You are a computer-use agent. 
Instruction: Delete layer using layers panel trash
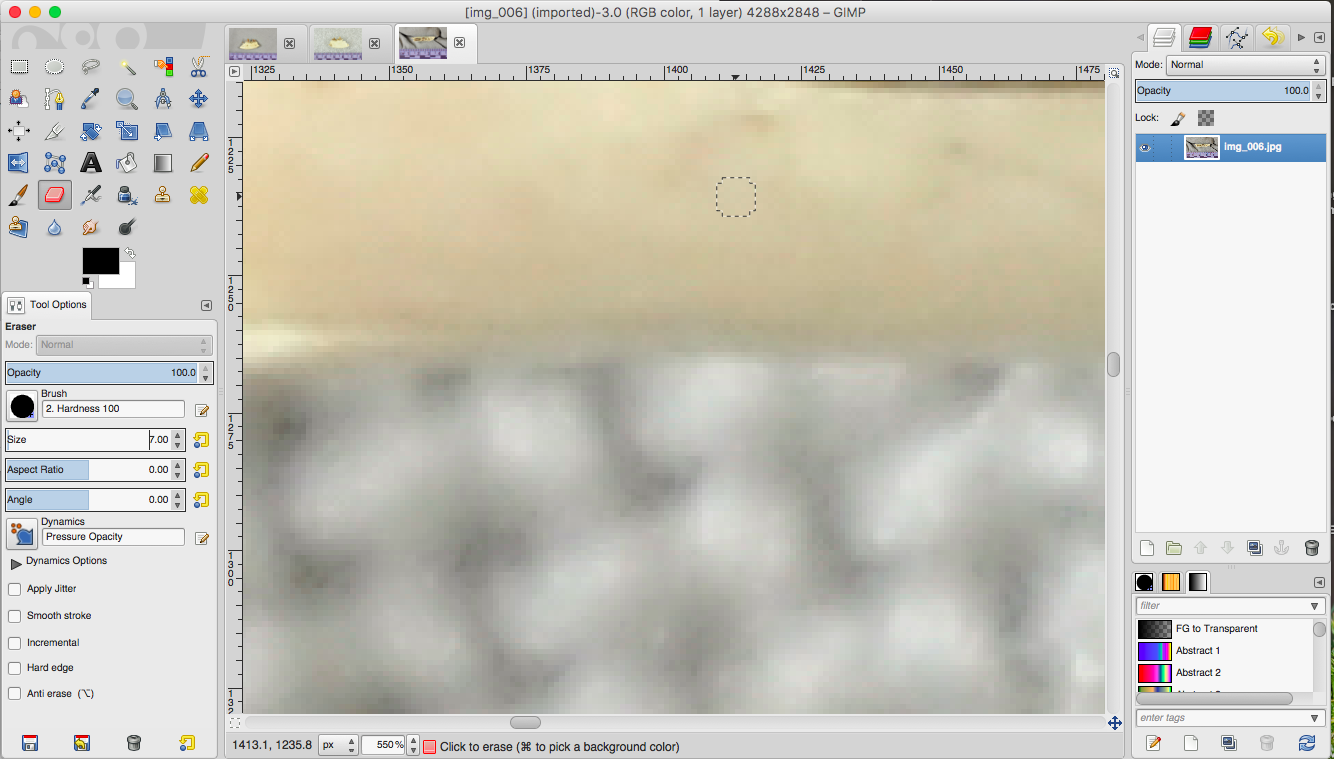pos(1312,548)
